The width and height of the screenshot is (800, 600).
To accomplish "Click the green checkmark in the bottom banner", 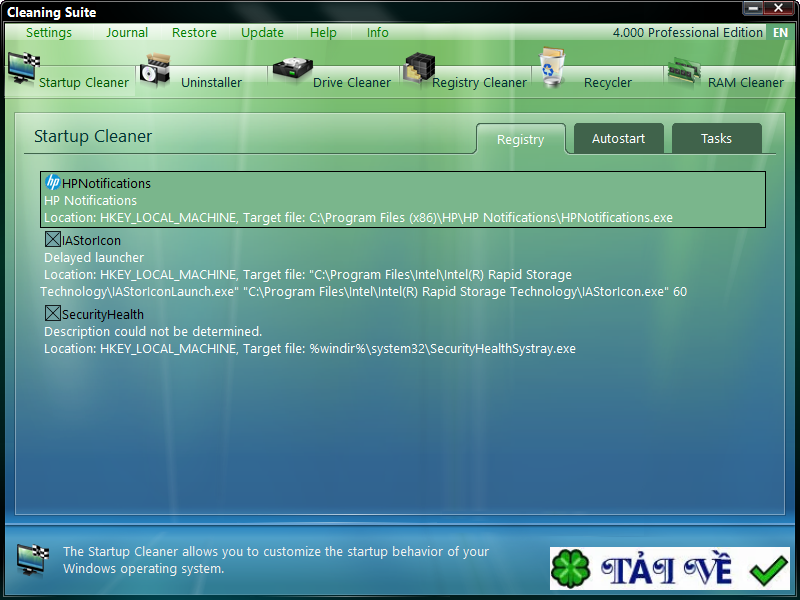I will click(769, 569).
